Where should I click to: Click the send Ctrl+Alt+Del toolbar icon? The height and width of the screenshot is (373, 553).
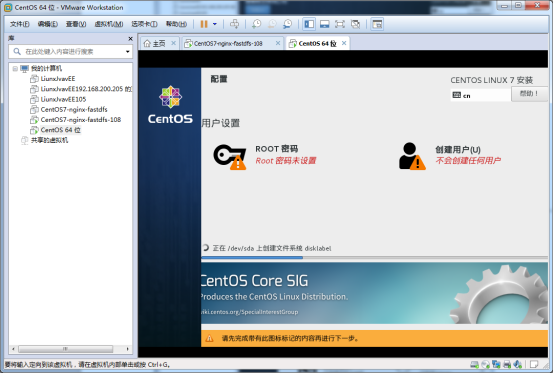click(x=234, y=24)
